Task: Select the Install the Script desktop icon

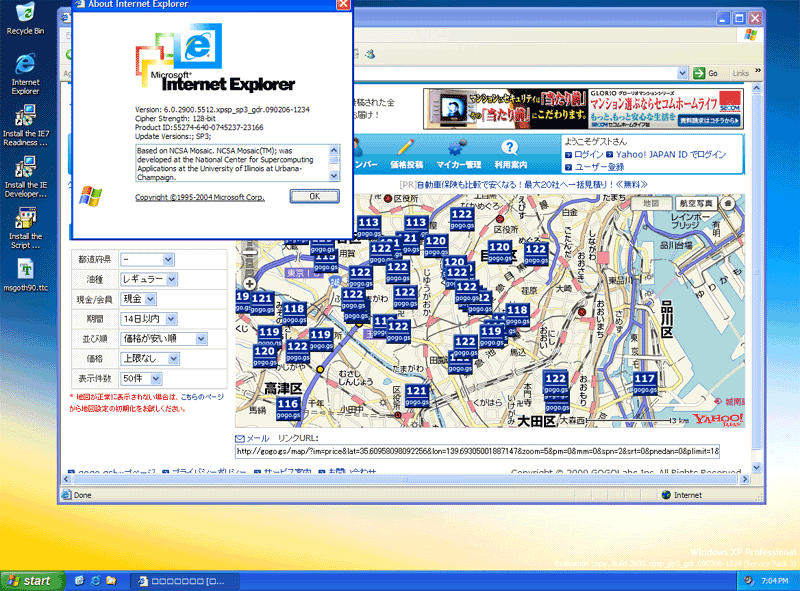Action: click(x=26, y=228)
